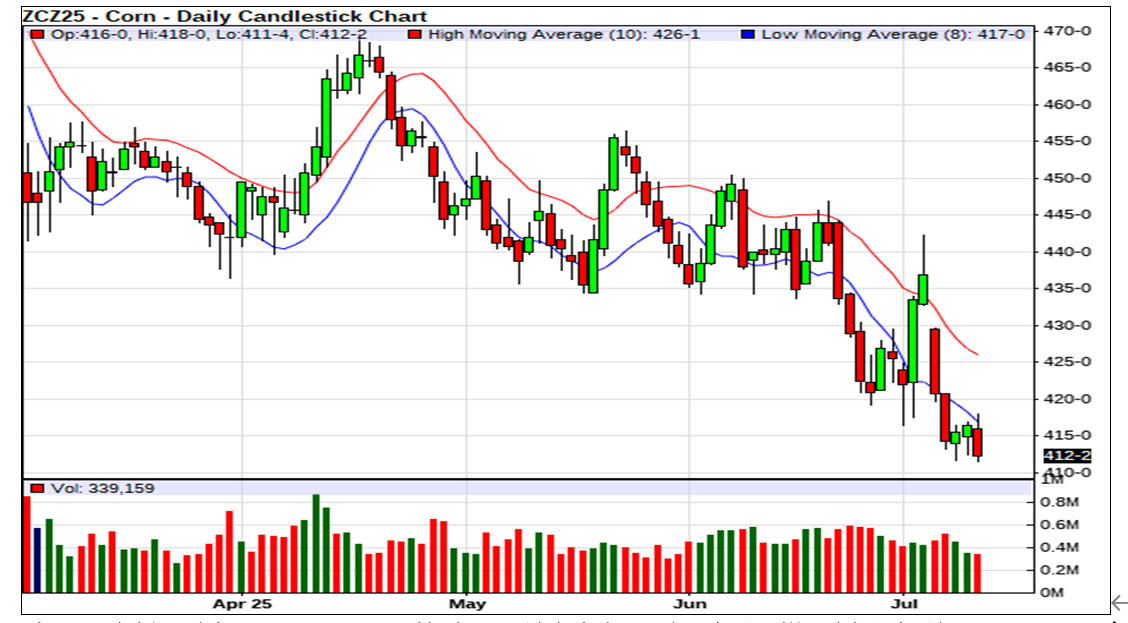Screen dimensions: 1128x623
Task: Click the Jul date label on axis
Action: (904, 604)
